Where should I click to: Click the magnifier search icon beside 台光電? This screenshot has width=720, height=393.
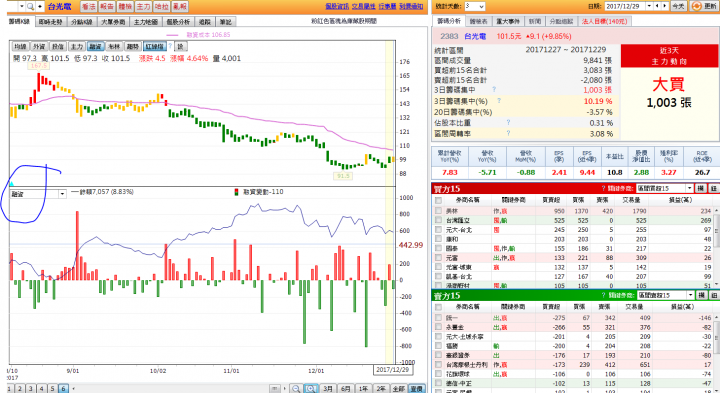[30, 6]
